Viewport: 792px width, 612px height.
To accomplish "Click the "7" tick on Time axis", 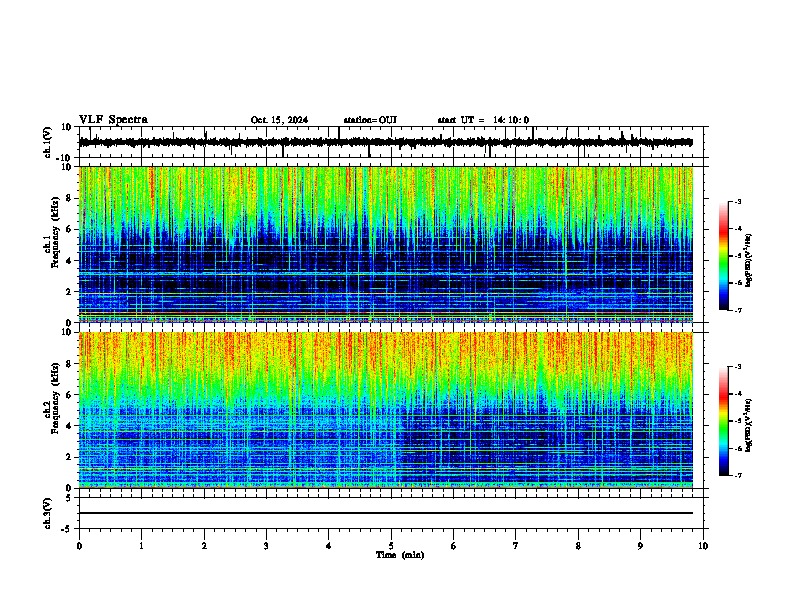I will click(x=516, y=546).
